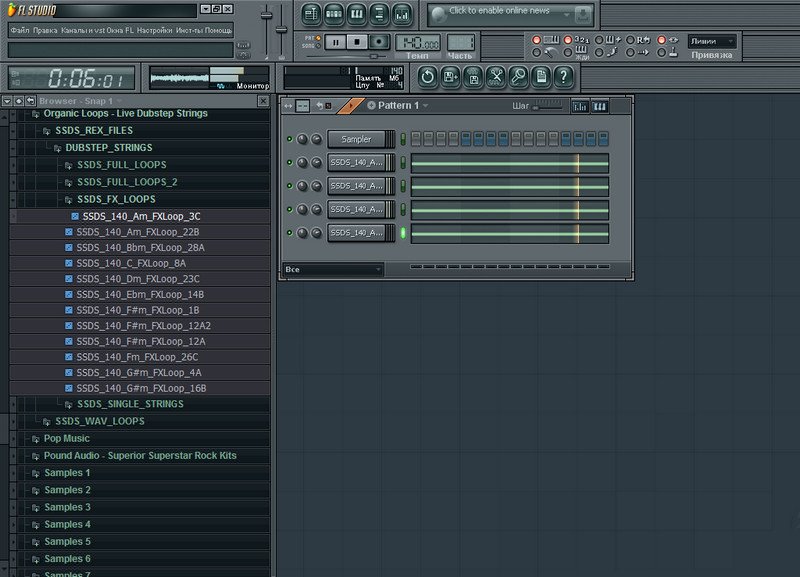800x577 pixels.
Task: Select the last channel's green selector LED
Action: pos(404,233)
